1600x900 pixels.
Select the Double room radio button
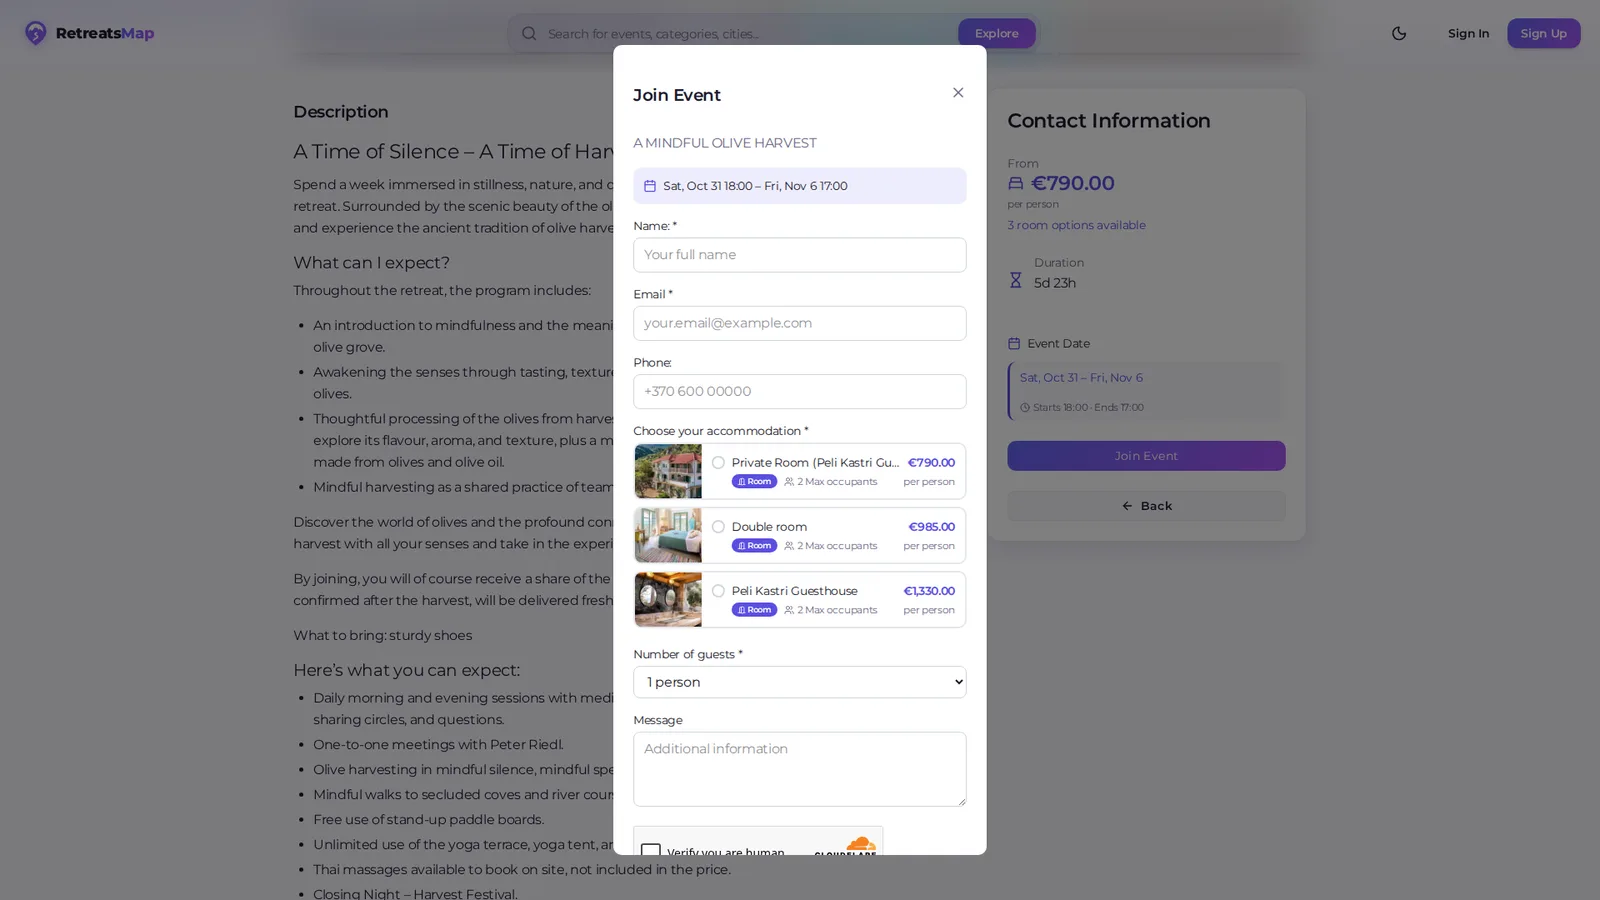(718, 527)
